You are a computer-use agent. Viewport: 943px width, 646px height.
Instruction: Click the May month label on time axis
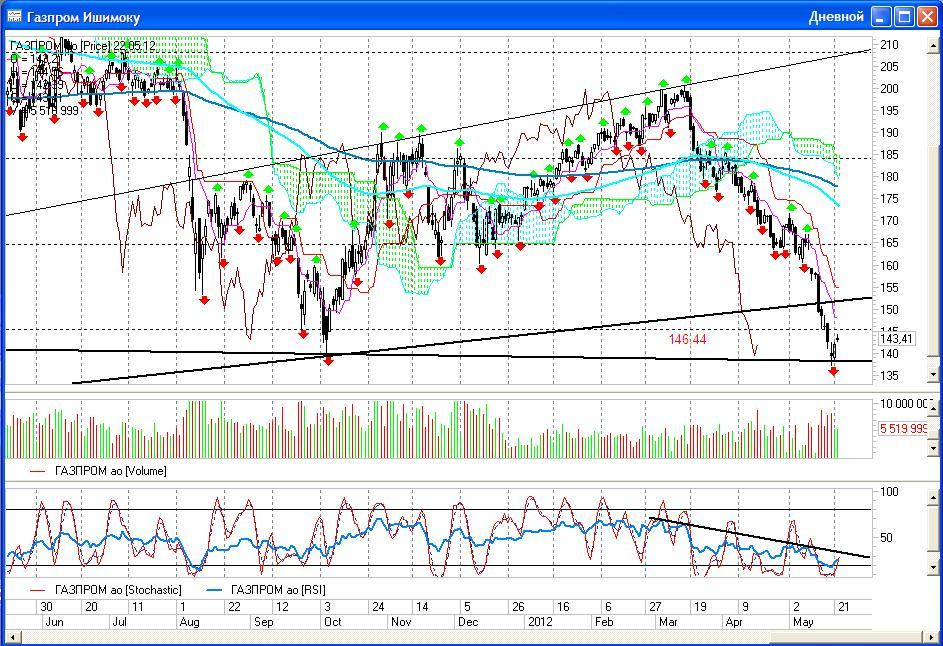coord(803,622)
